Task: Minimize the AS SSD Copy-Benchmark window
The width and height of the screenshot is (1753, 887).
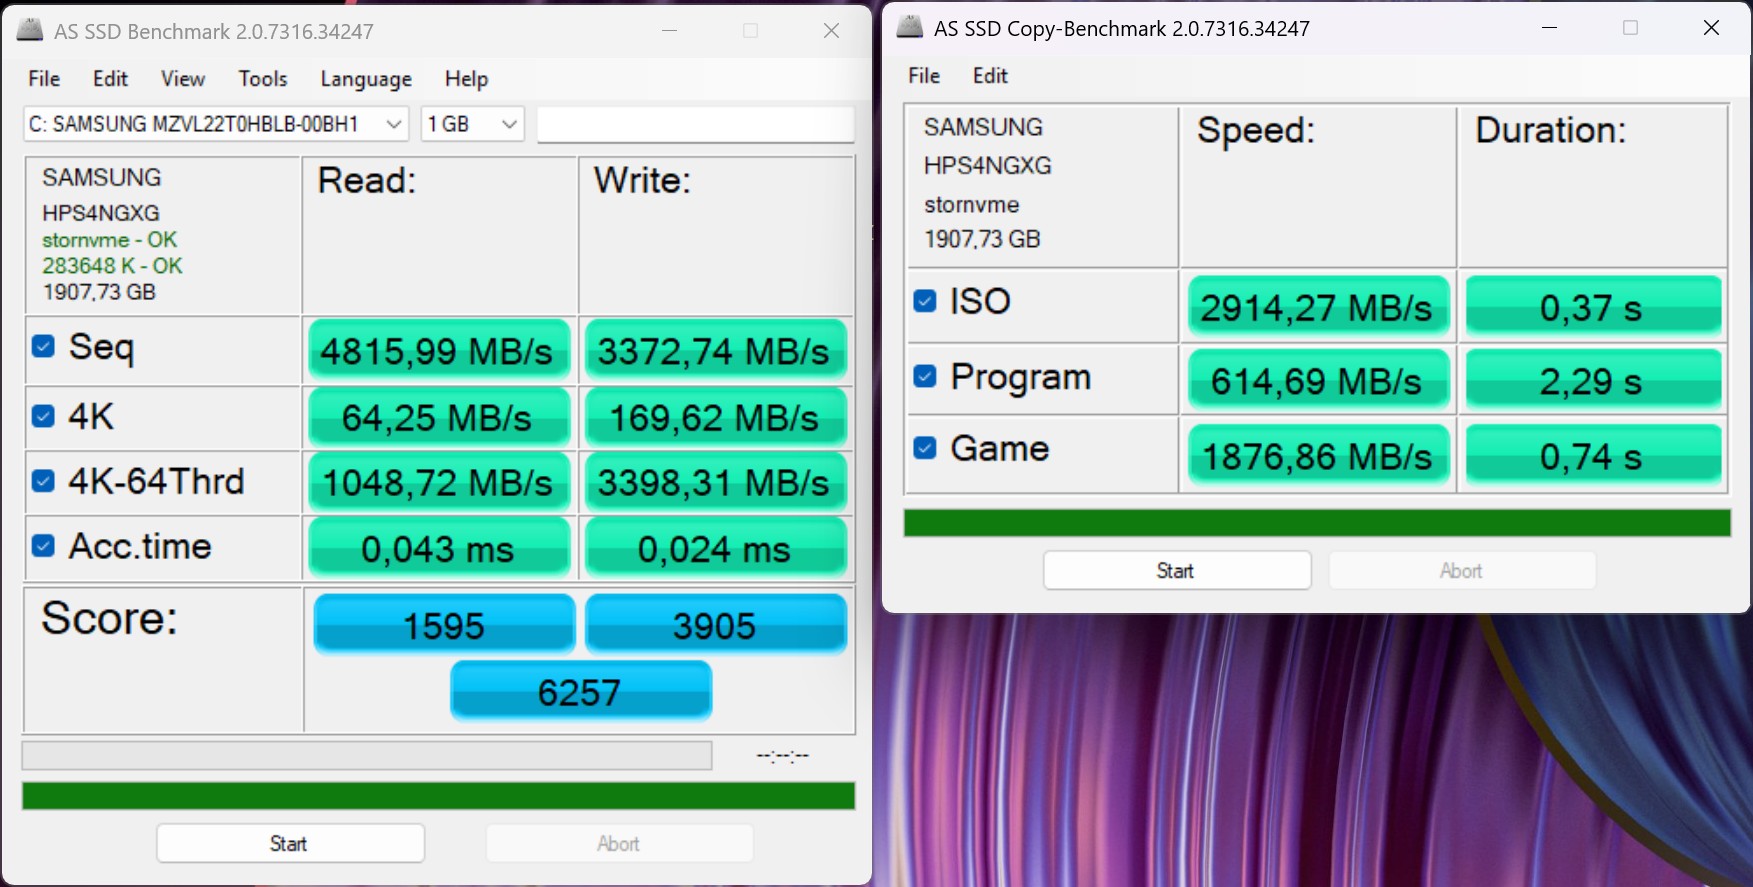Action: click(x=1550, y=28)
